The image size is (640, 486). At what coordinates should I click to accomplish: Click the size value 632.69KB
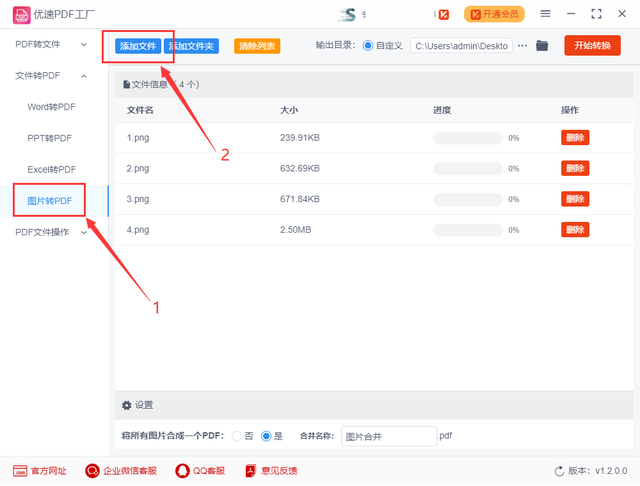pyautogui.click(x=300, y=169)
